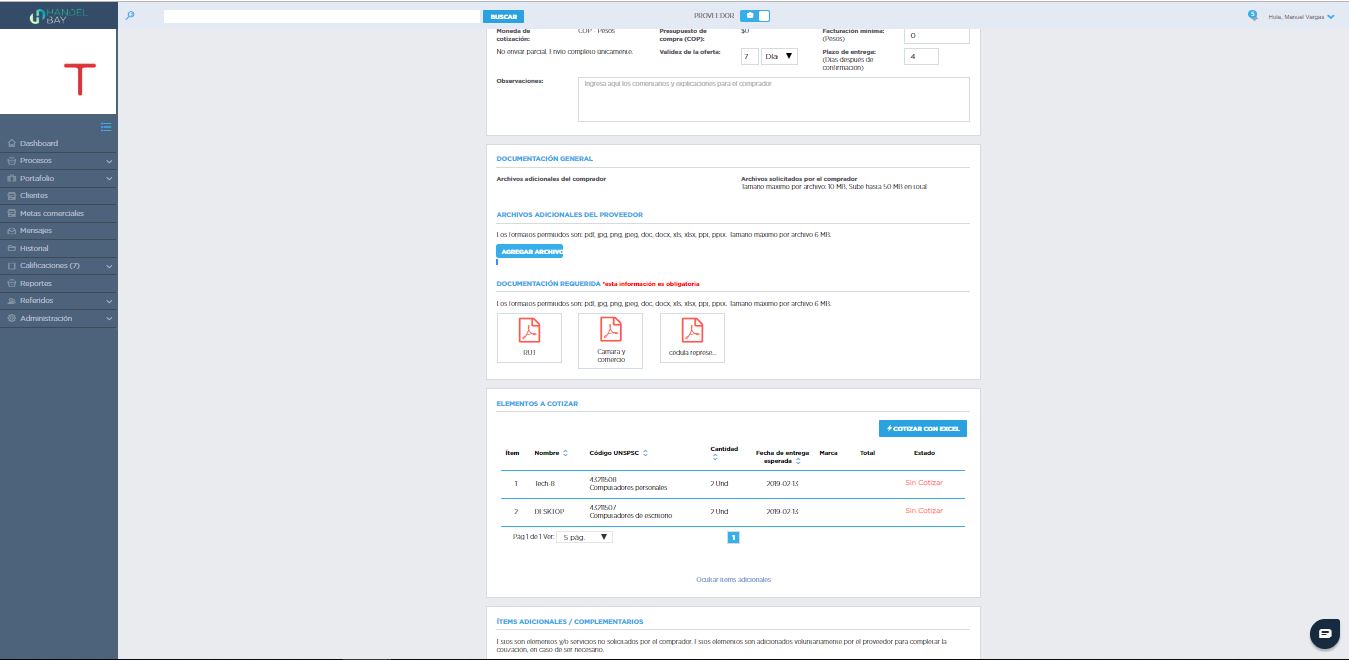Click the Observaciones text area

[774, 99]
